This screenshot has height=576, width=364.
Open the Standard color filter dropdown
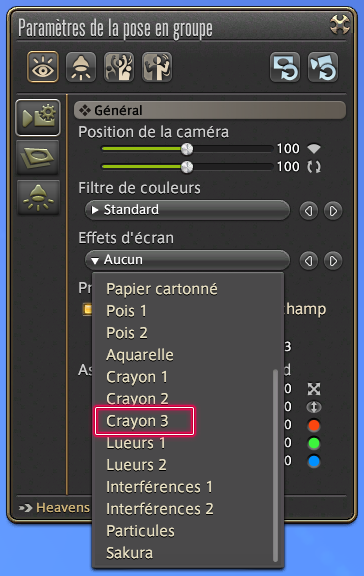tap(187, 210)
